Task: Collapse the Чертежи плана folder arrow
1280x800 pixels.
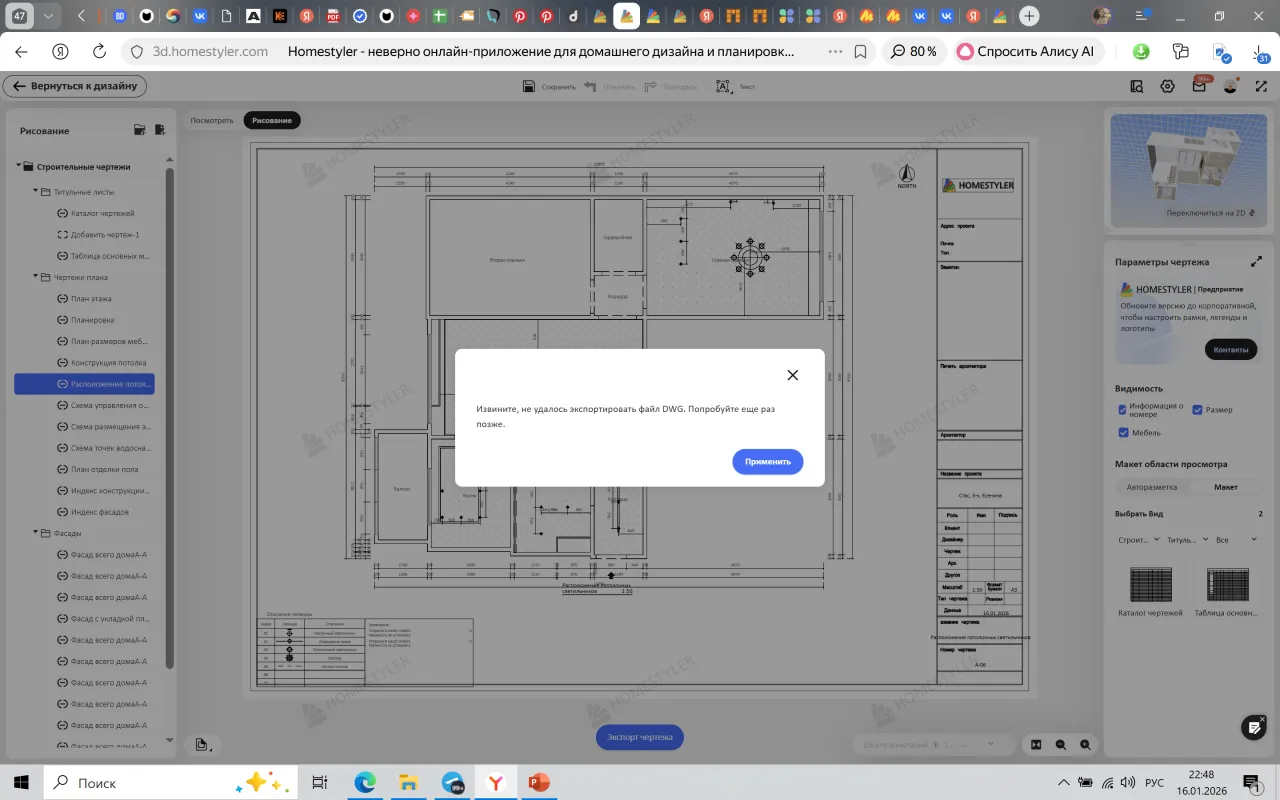Action: pos(35,277)
